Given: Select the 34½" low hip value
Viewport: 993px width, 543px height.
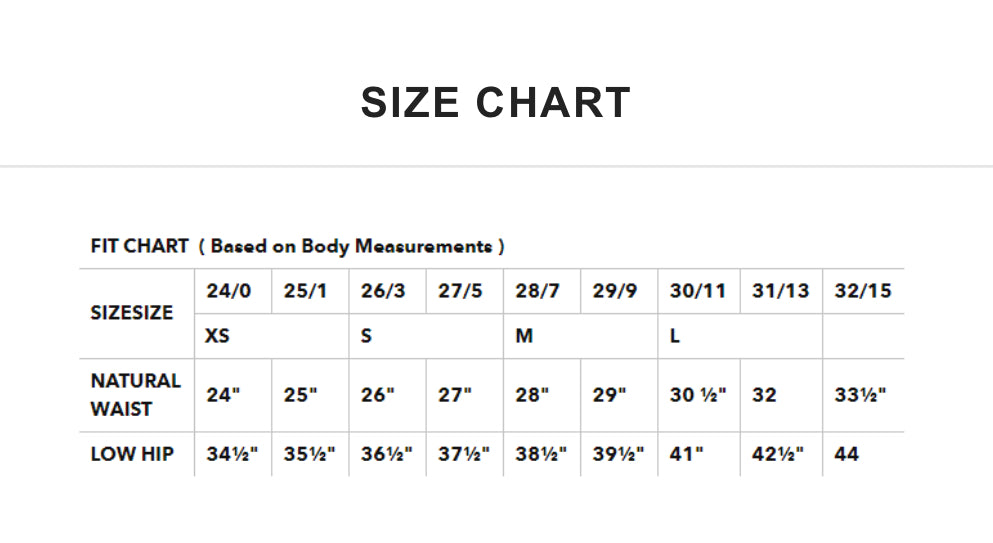Looking at the screenshot, I should [x=232, y=454].
